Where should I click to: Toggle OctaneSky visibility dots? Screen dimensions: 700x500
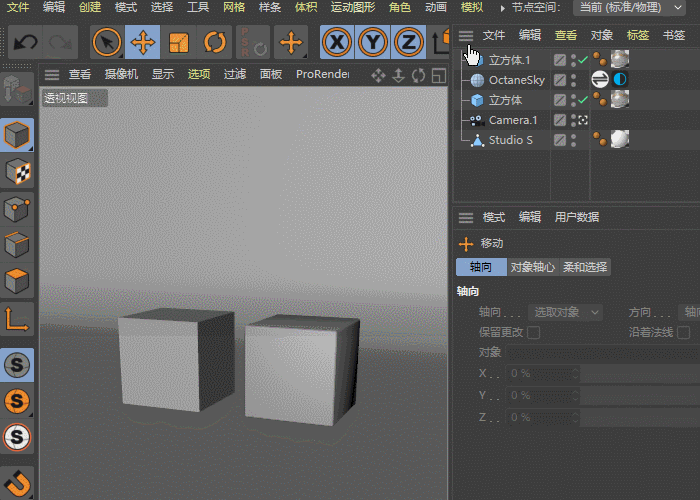pos(573,80)
